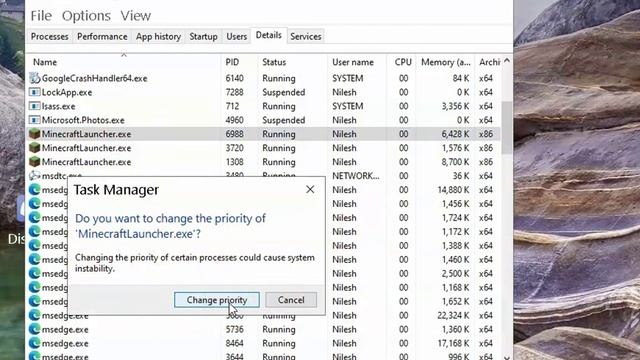This screenshot has height=360, width=640.
Task: Switch to the Users tab
Action: pos(236,36)
